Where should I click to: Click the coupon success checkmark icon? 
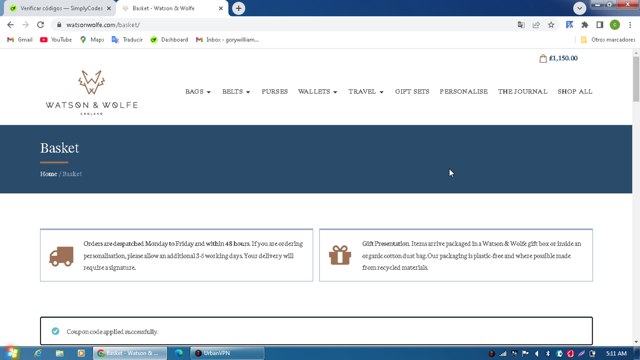click(x=56, y=331)
